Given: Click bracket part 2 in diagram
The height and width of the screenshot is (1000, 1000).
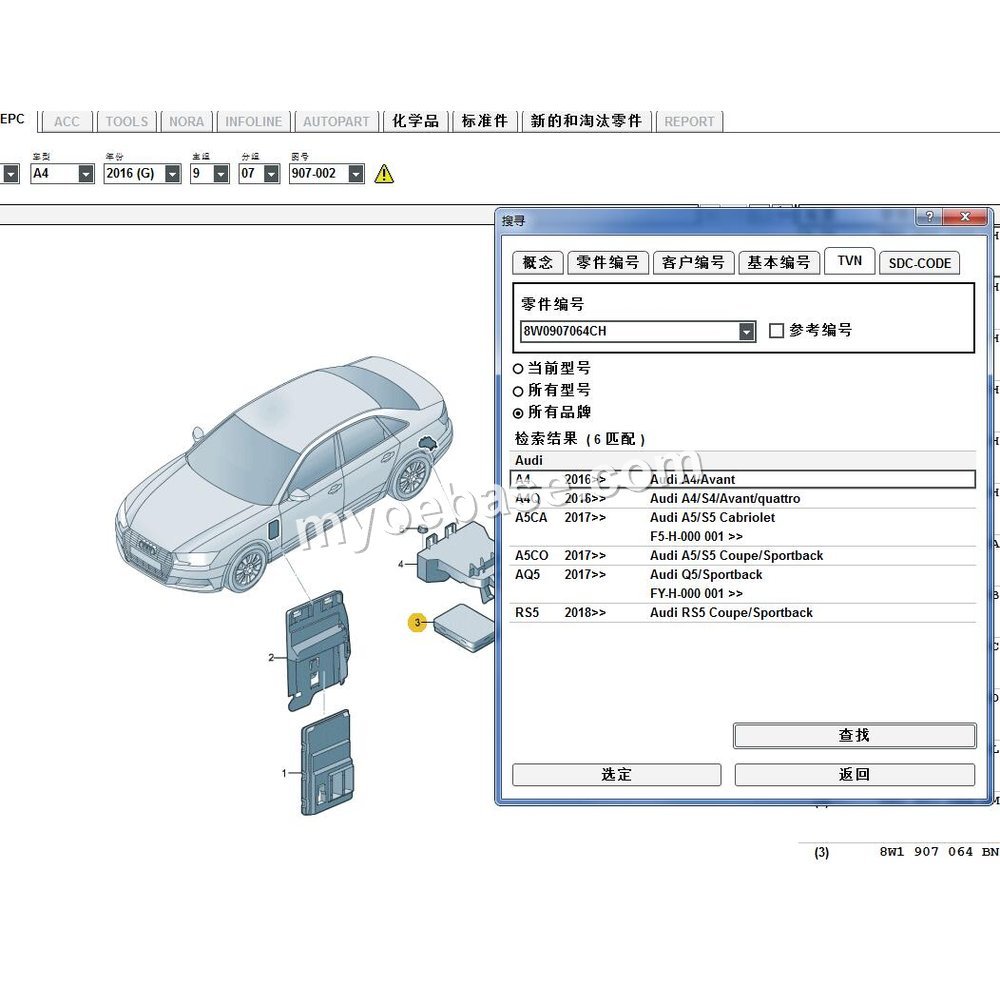Looking at the screenshot, I should point(318,651).
